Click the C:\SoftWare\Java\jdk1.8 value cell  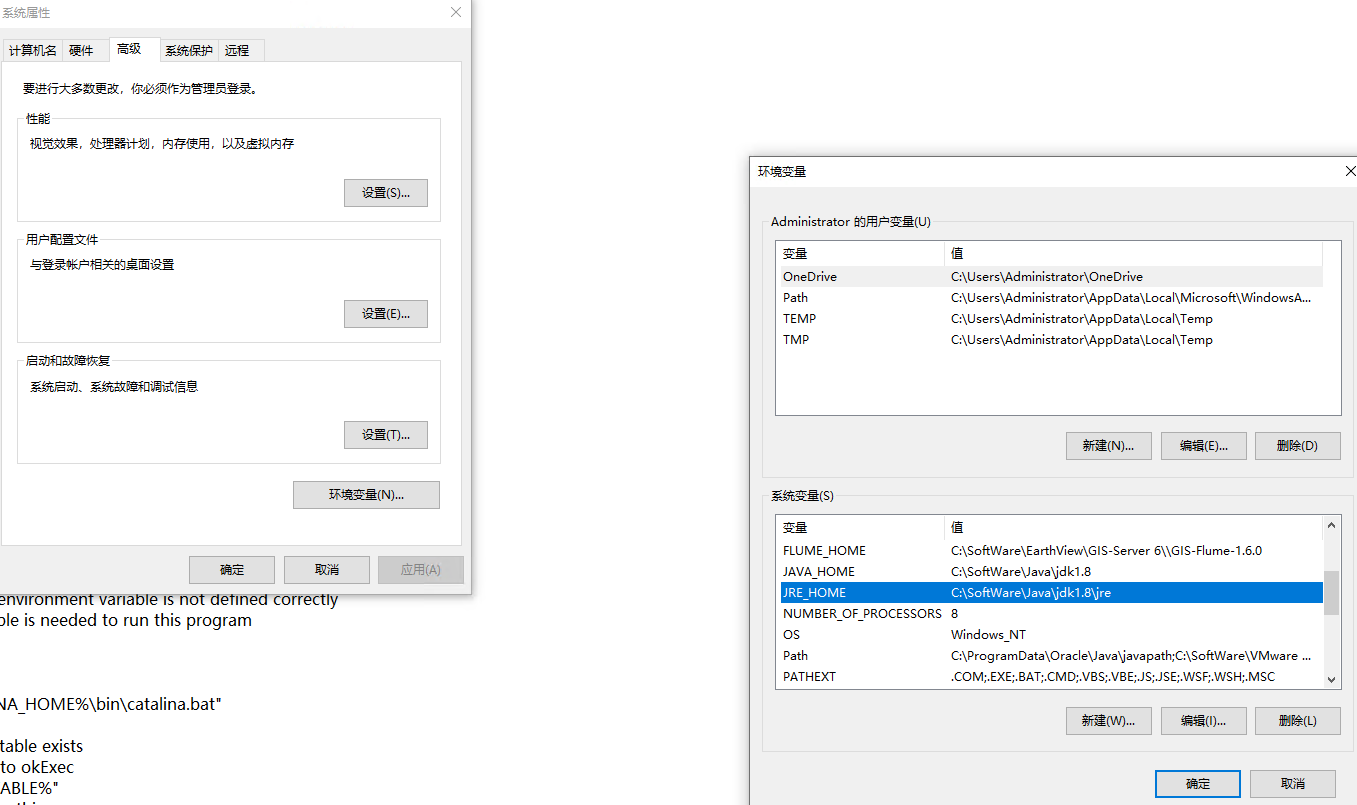1021,572
